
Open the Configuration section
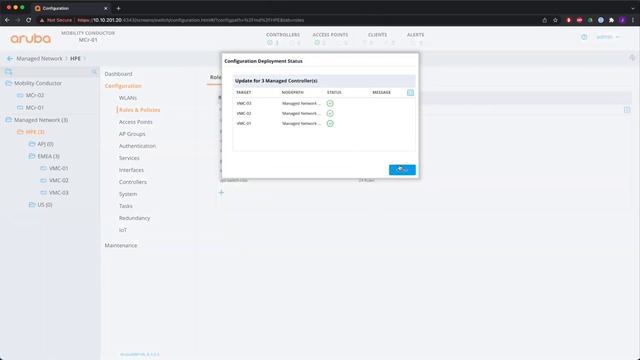point(123,86)
